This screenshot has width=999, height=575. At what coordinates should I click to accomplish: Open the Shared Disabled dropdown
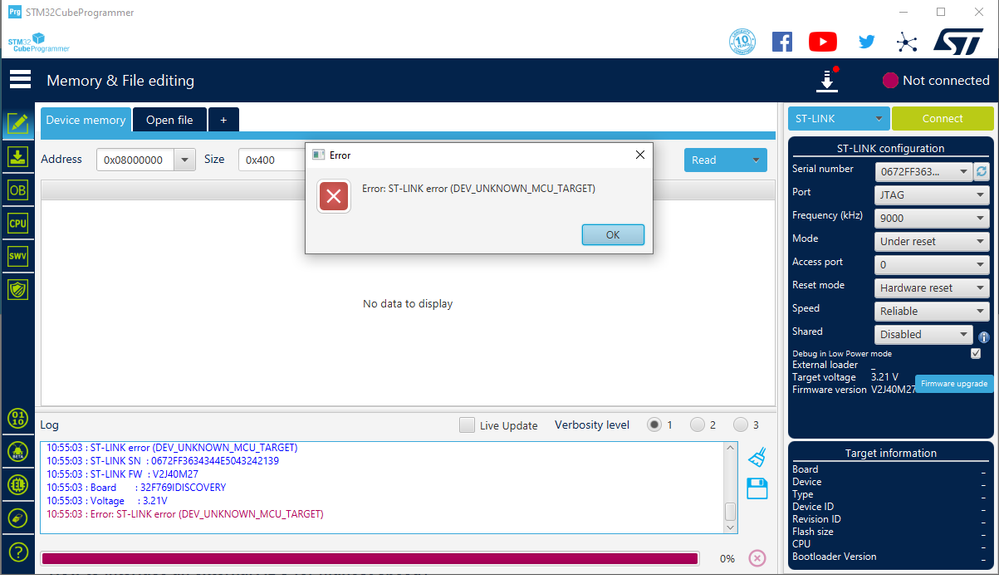923,334
